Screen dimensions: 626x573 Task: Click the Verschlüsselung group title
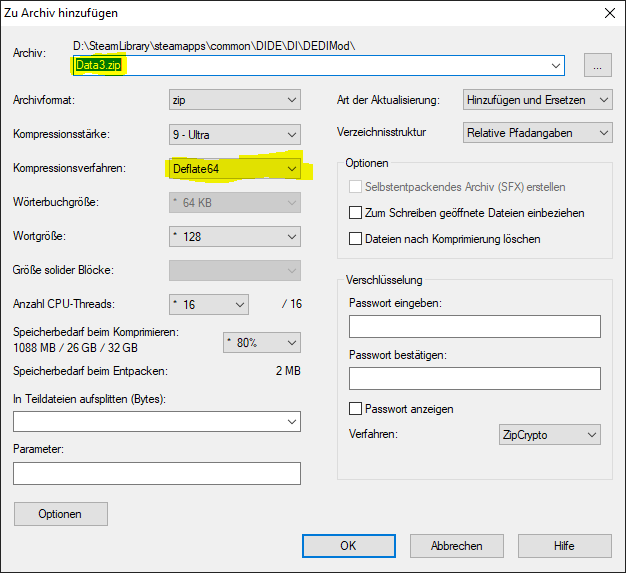tap(384, 280)
